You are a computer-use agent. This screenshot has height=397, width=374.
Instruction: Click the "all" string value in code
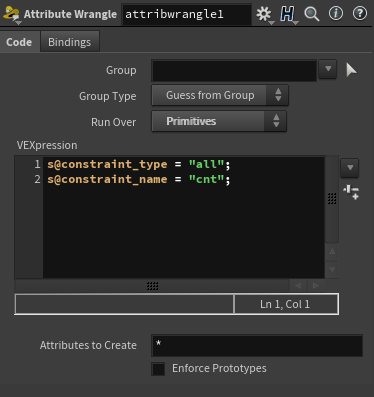pyautogui.click(x=206, y=164)
